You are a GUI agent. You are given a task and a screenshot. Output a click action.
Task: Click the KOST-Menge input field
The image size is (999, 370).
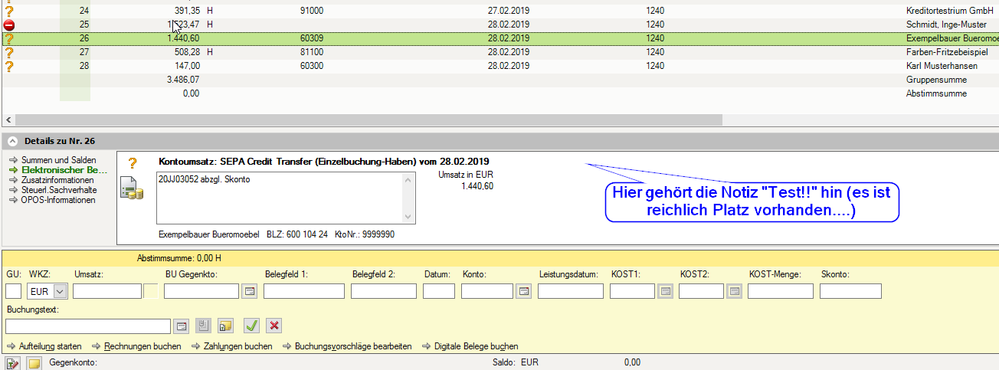point(780,291)
